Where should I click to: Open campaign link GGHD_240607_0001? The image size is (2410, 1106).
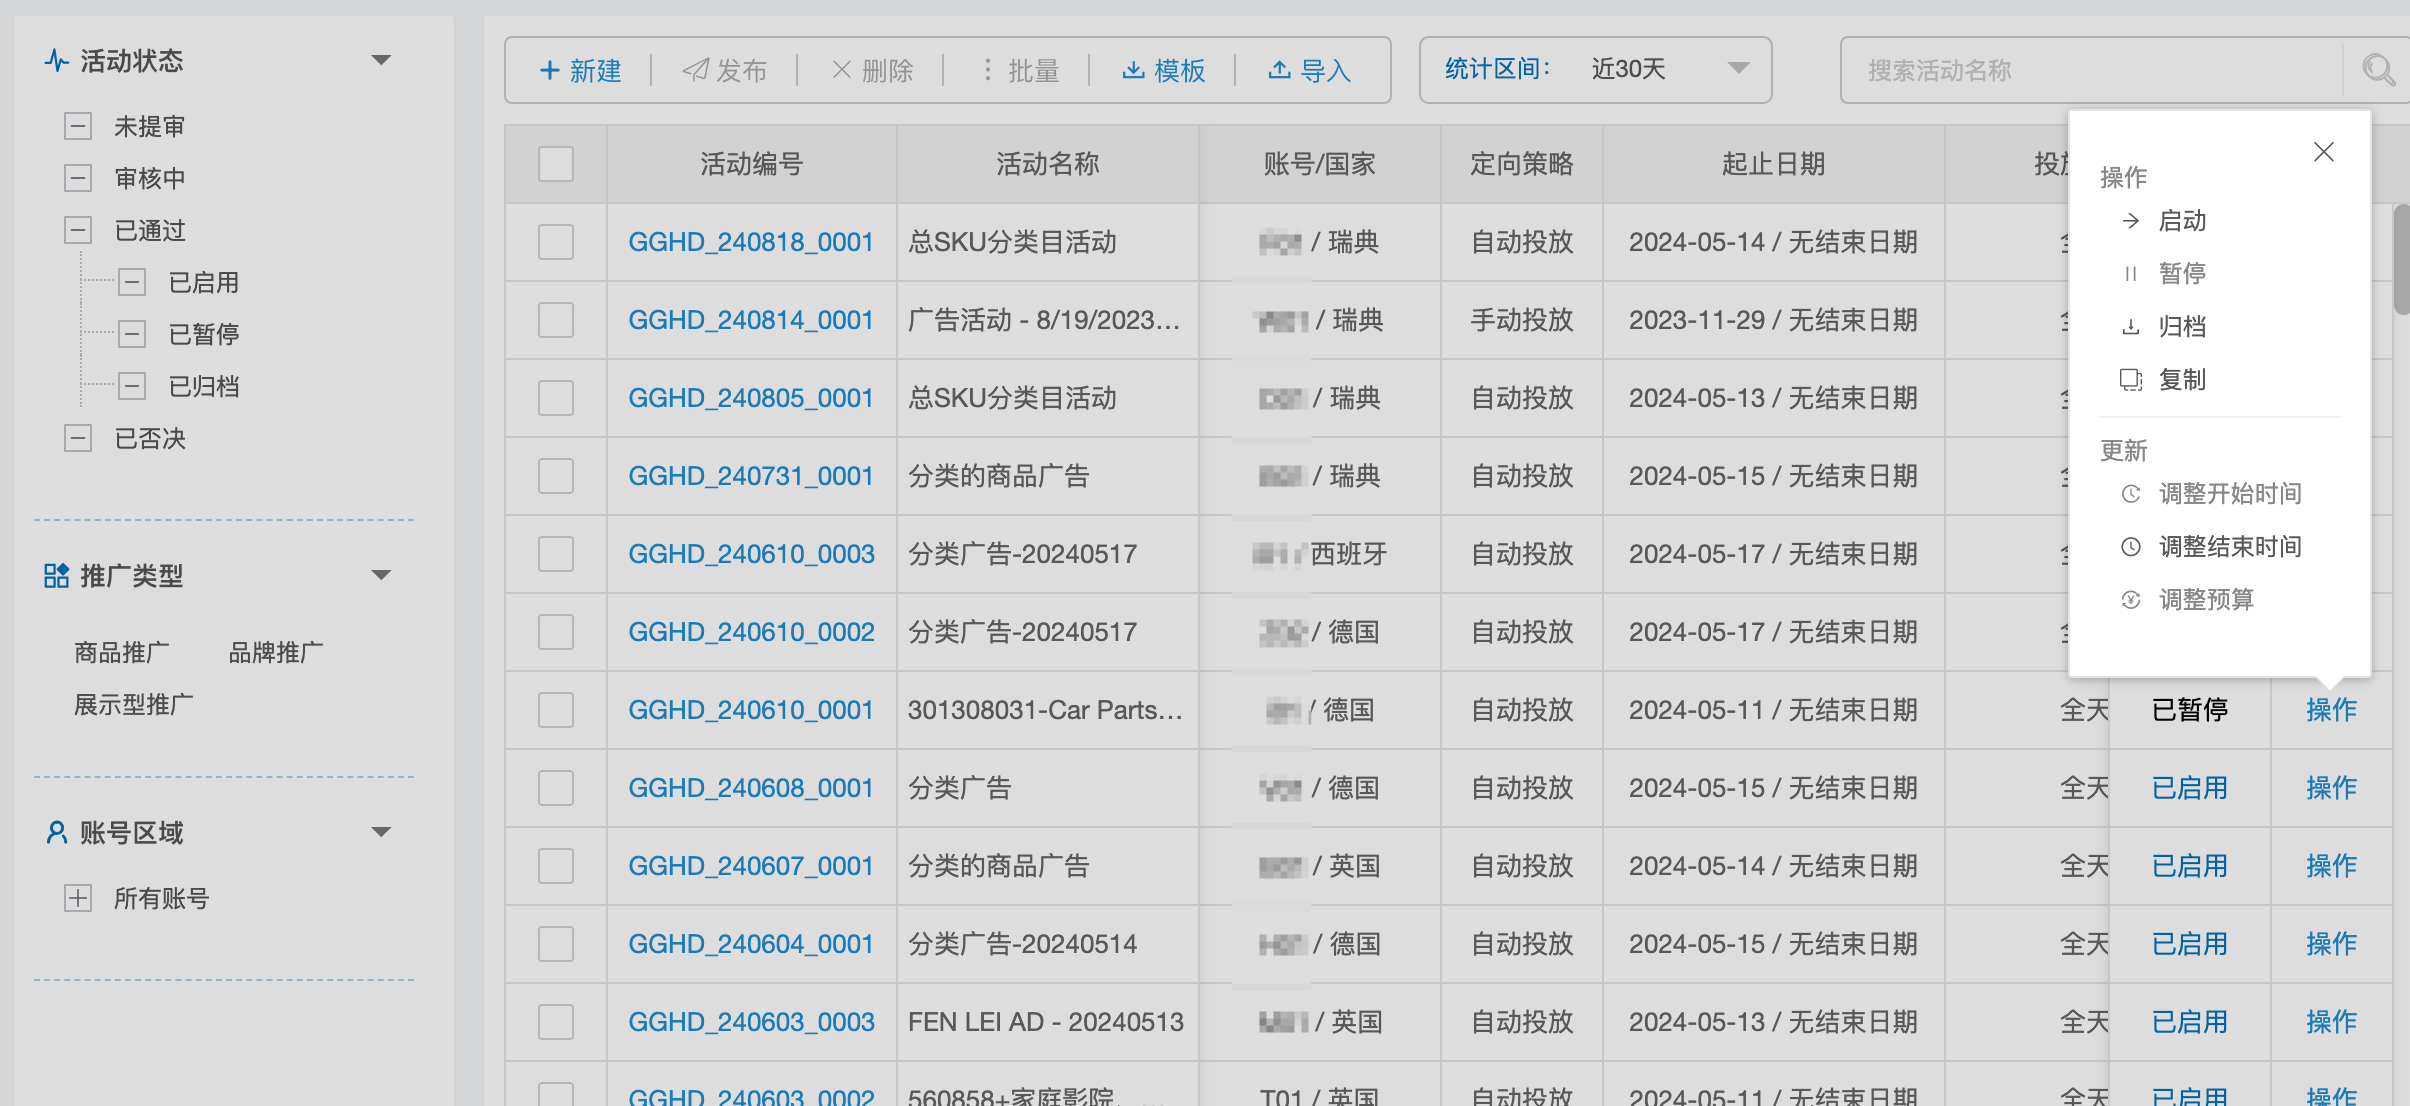pyautogui.click(x=750, y=866)
